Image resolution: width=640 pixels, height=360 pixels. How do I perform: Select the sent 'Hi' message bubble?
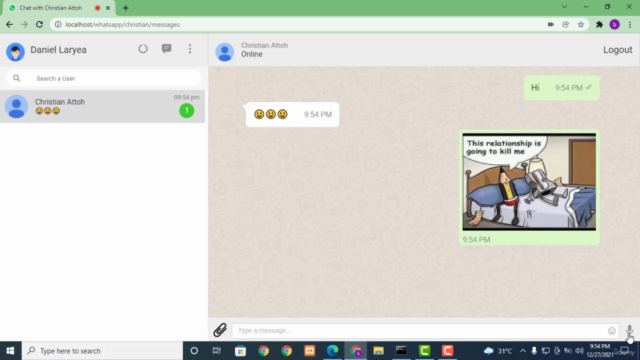tap(562, 88)
